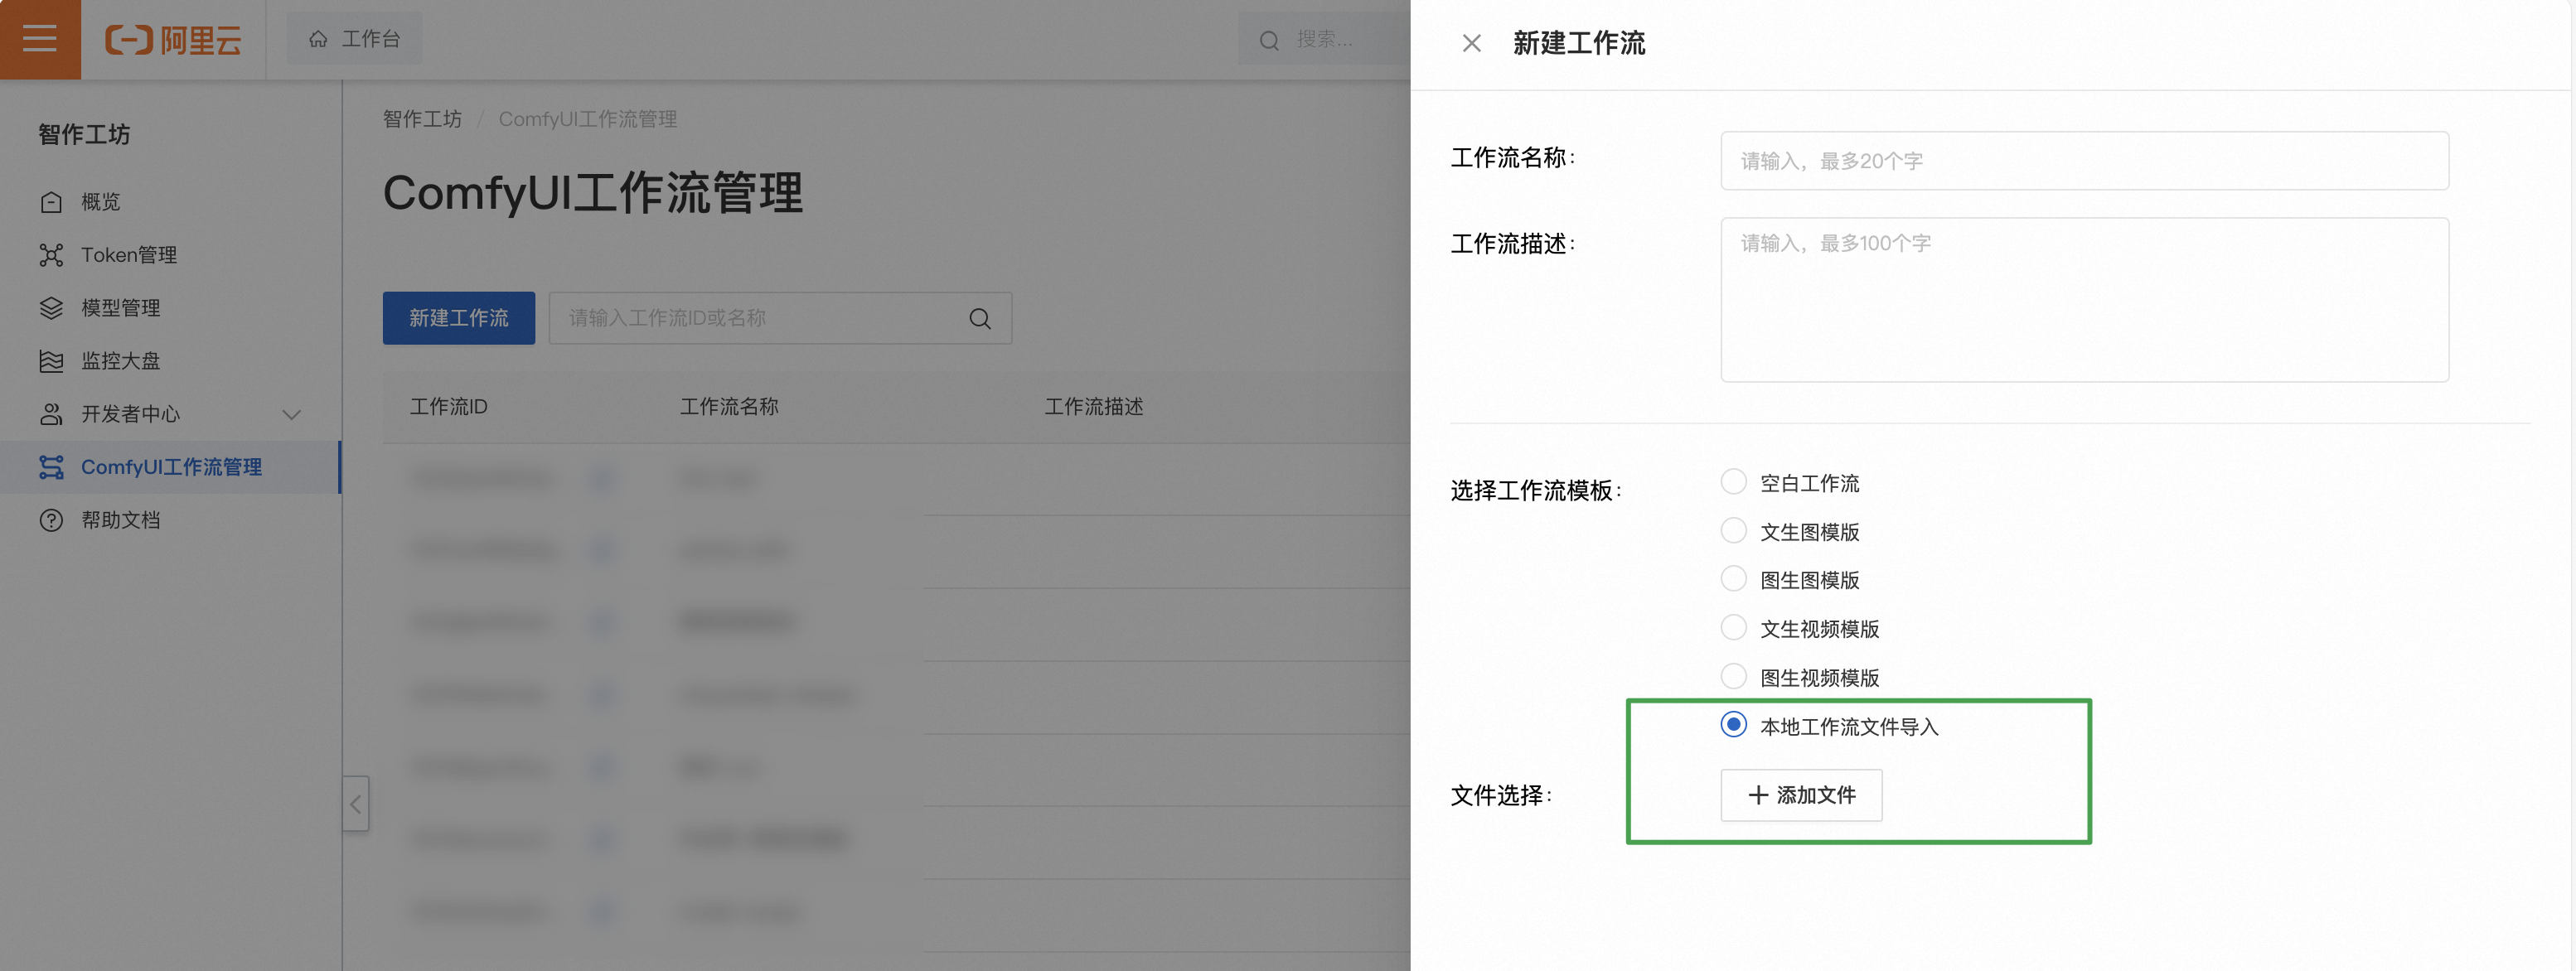Image resolution: width=2576 pixels, height=971 pixels.
Task: Click the Alibaba Cloud logo
Action: tap(174, 40)
